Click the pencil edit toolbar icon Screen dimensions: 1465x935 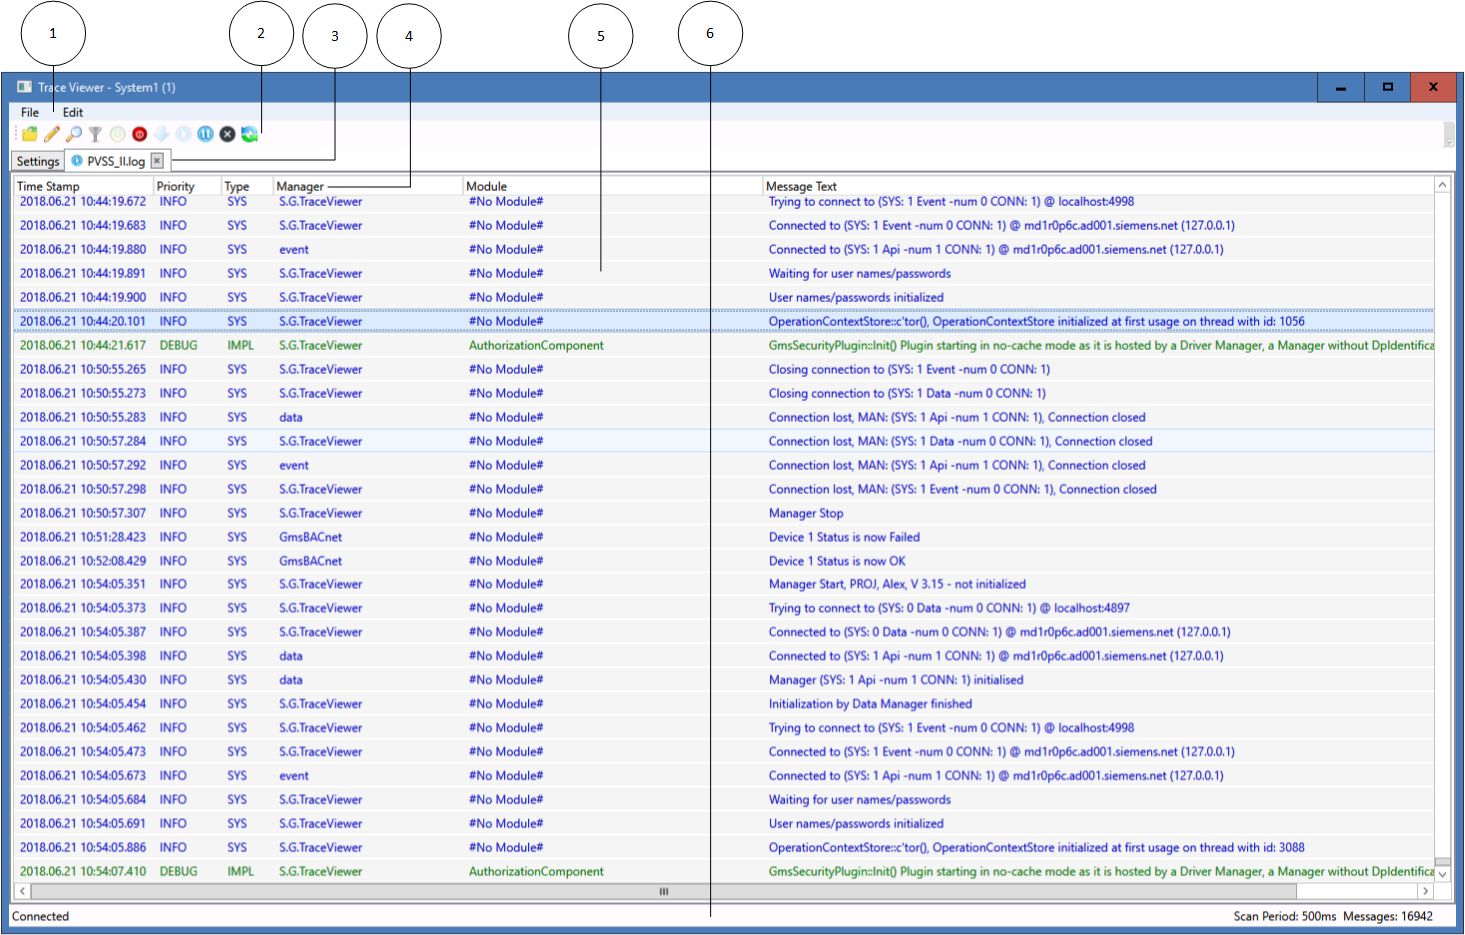52,134
